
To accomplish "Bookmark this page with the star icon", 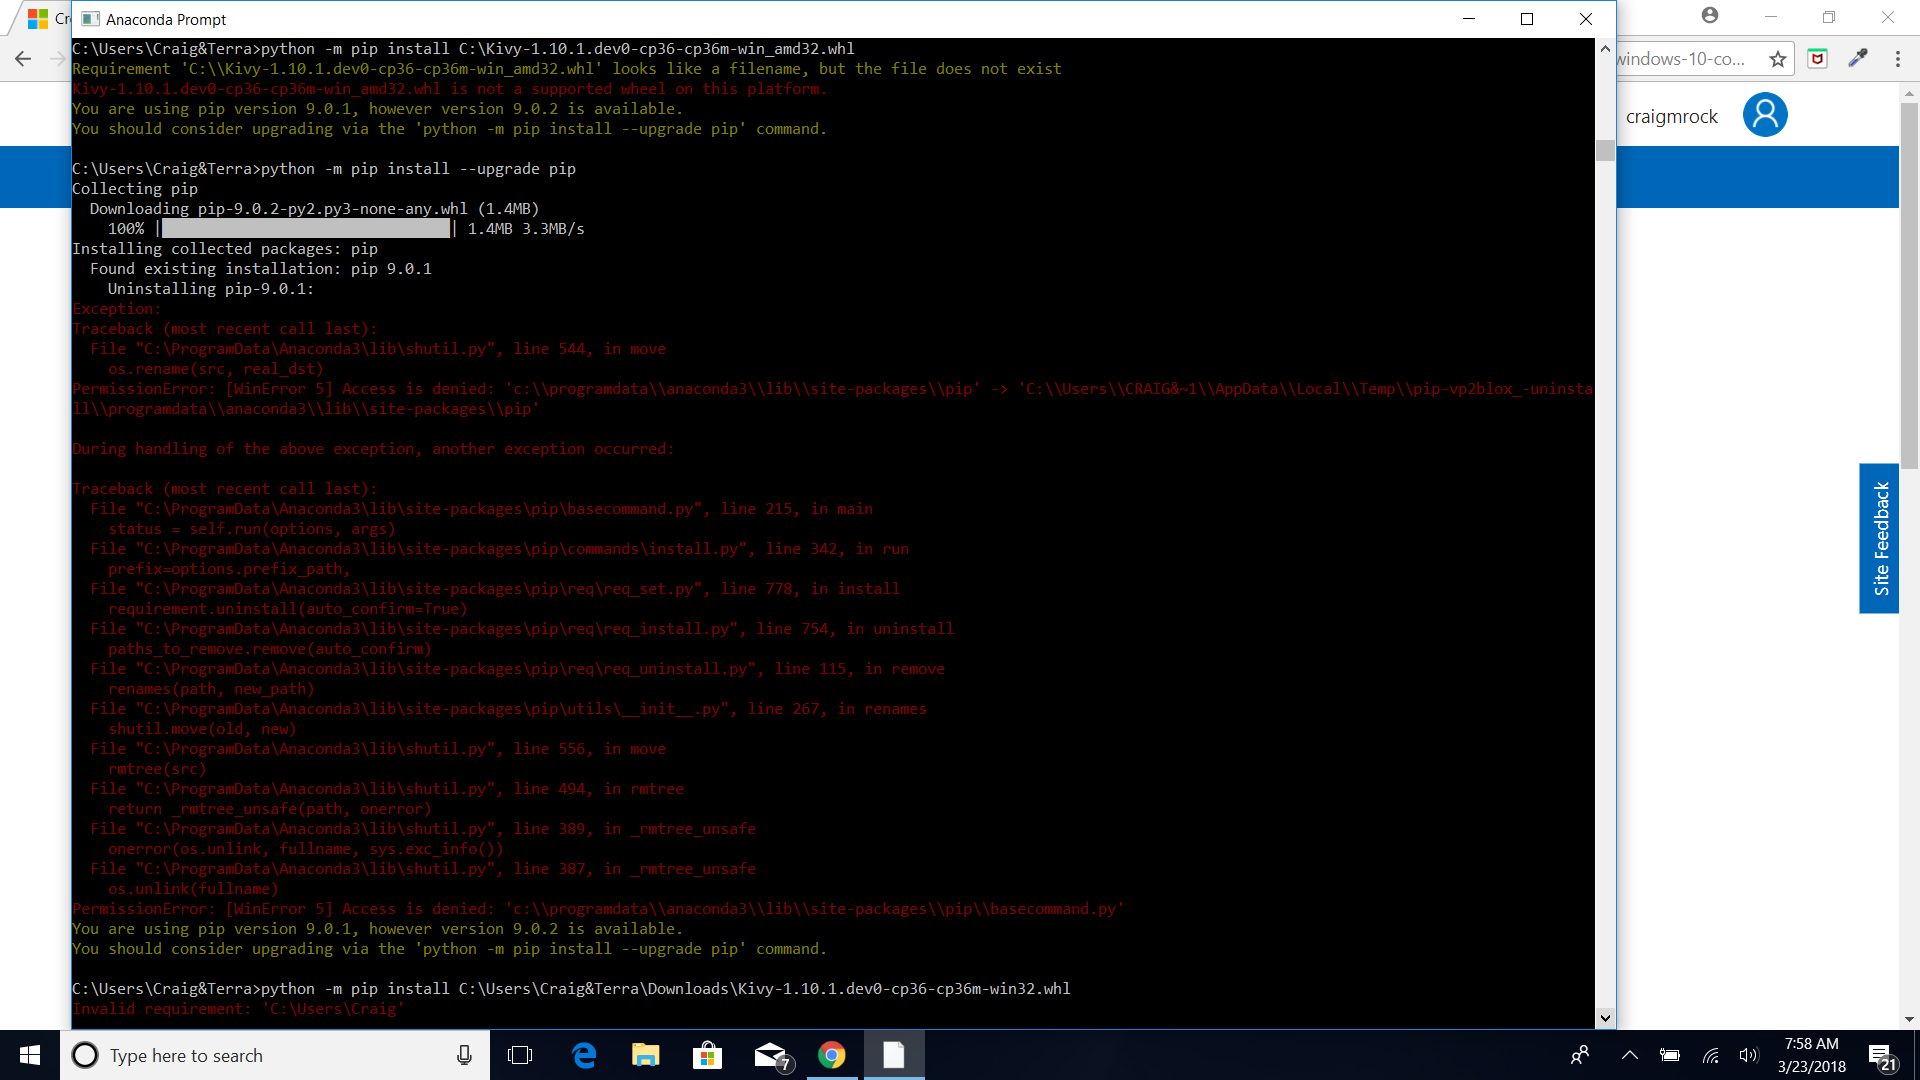I will [x=1778, y=59].
